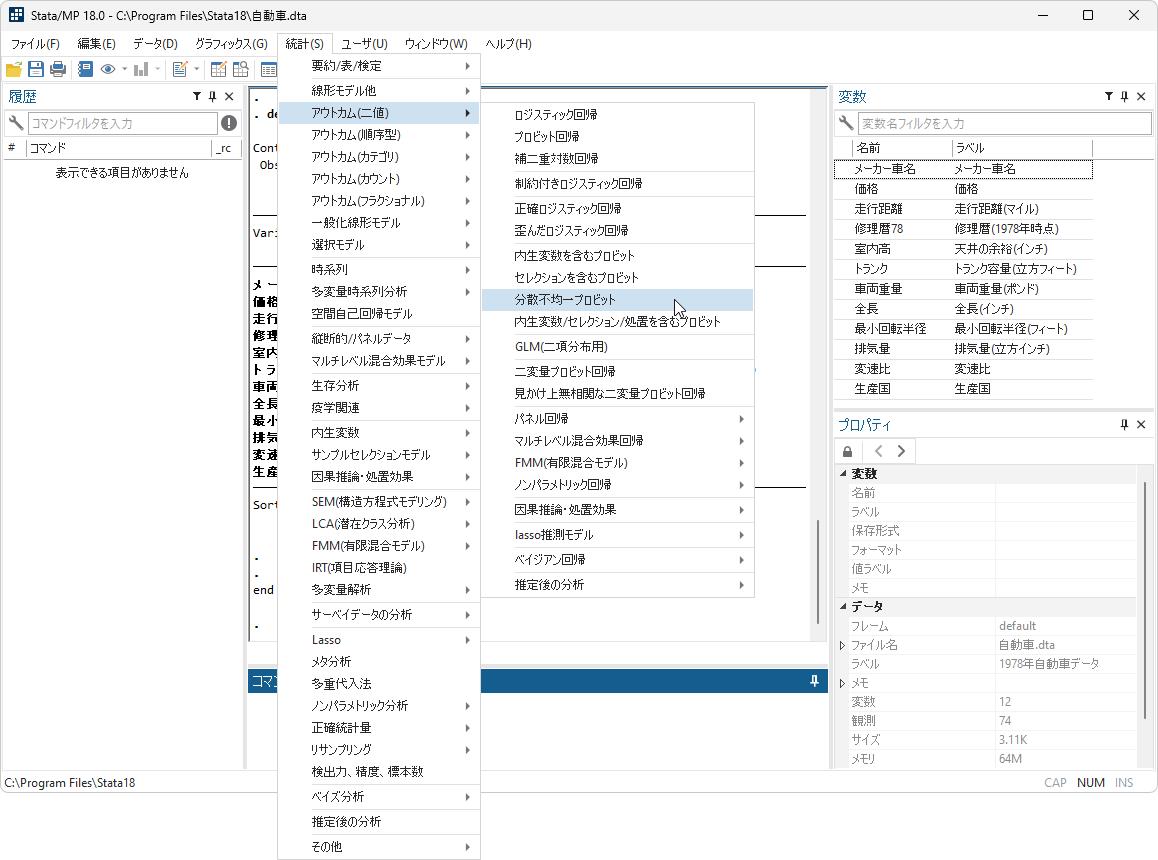This screenshot has width=1158, height=860.
Task: Choose 分散不均一プロビット menu item
Action: pos(617,299)
